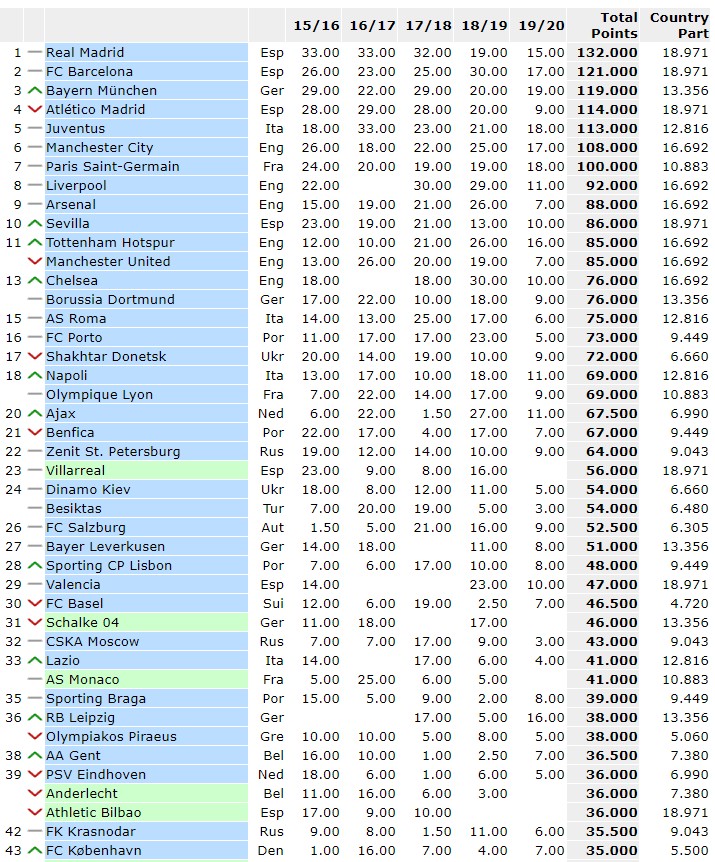Viewport: 715px width, 862px height.
Task: Click the green up arrow beside AA Gent
Action: click(35, 756)
